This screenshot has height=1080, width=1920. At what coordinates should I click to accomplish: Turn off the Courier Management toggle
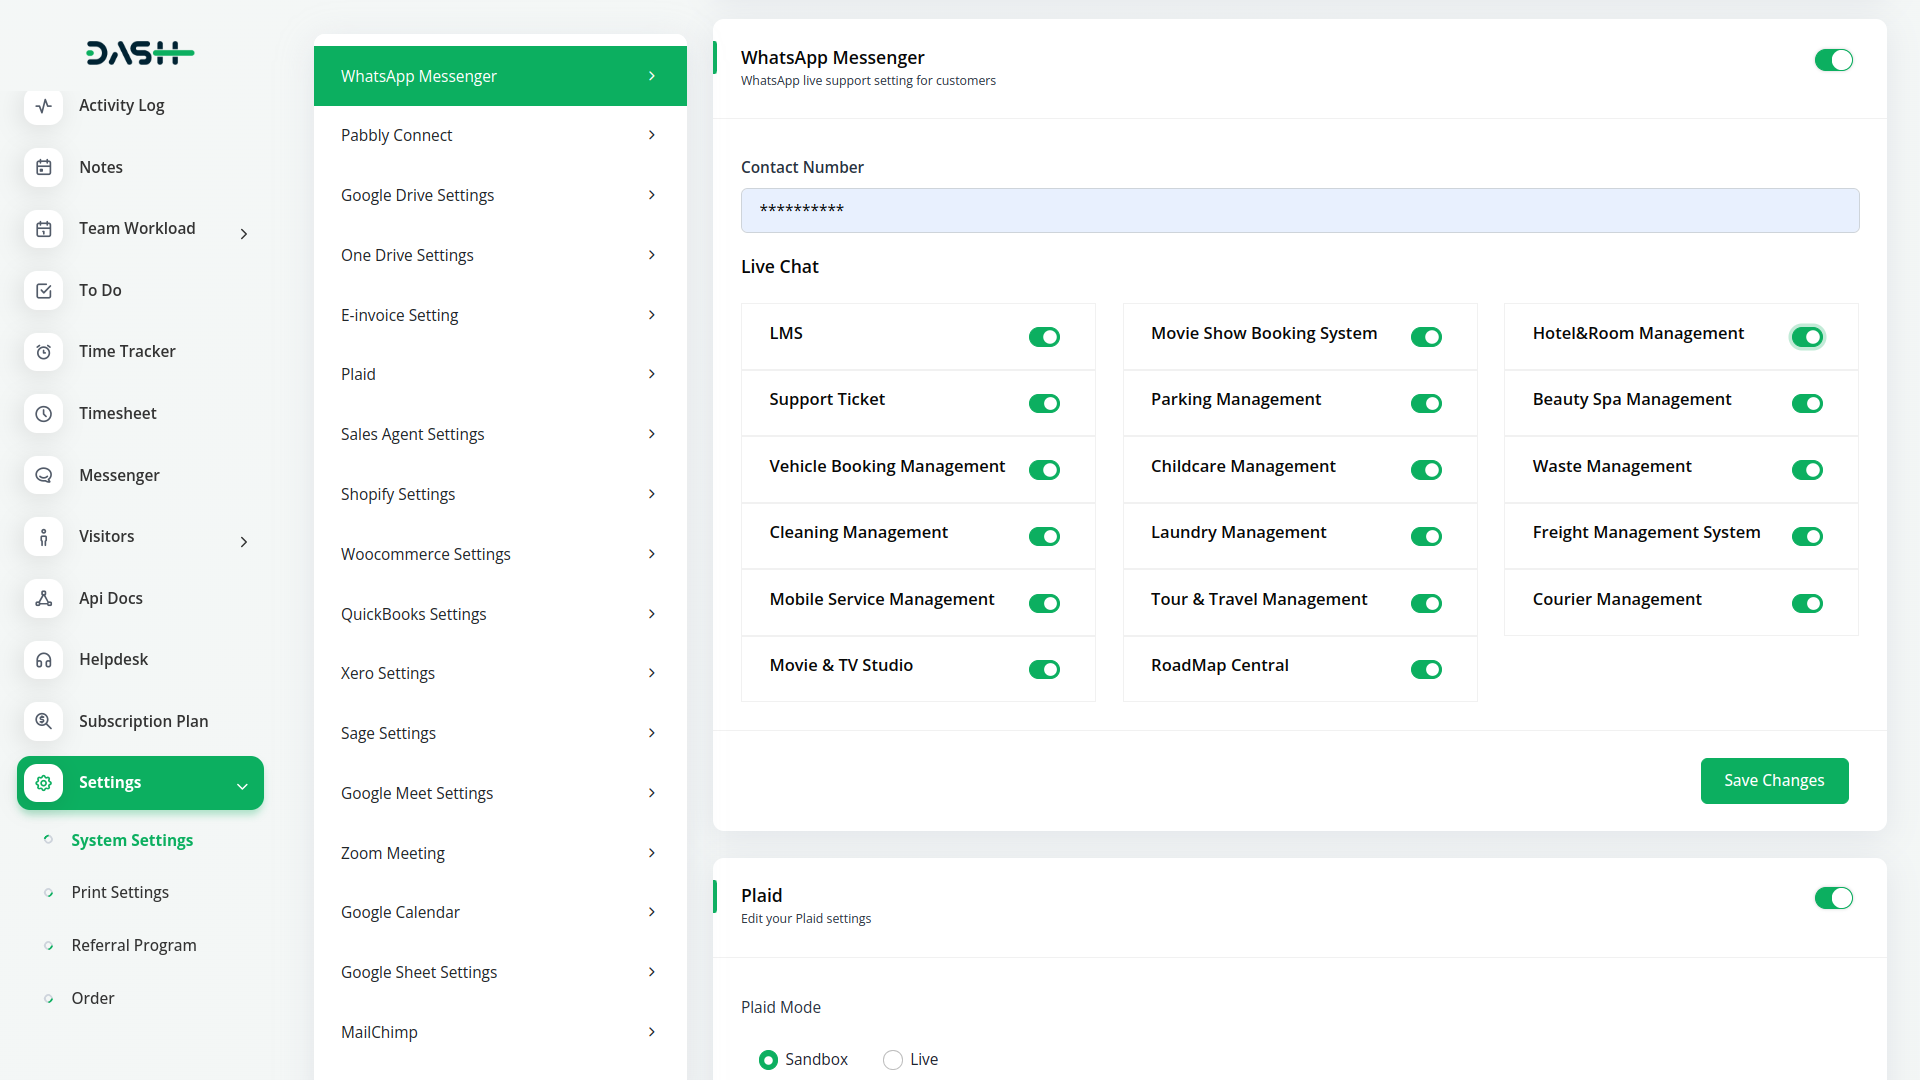tap(1807, 603)
